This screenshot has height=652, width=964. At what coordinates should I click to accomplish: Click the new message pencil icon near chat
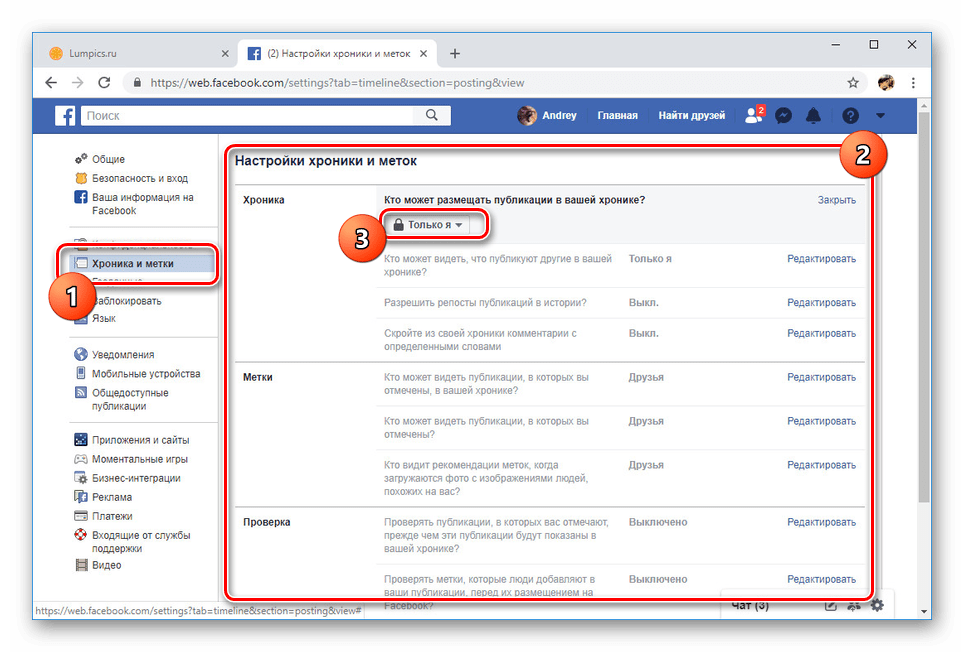tap(829, 604)
